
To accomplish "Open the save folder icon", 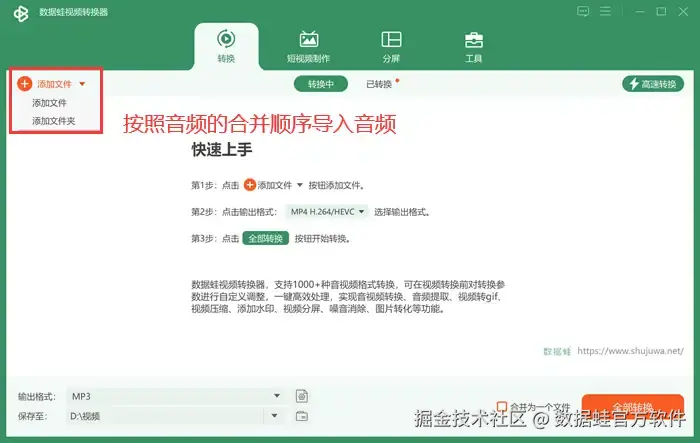I will point(302,416).
